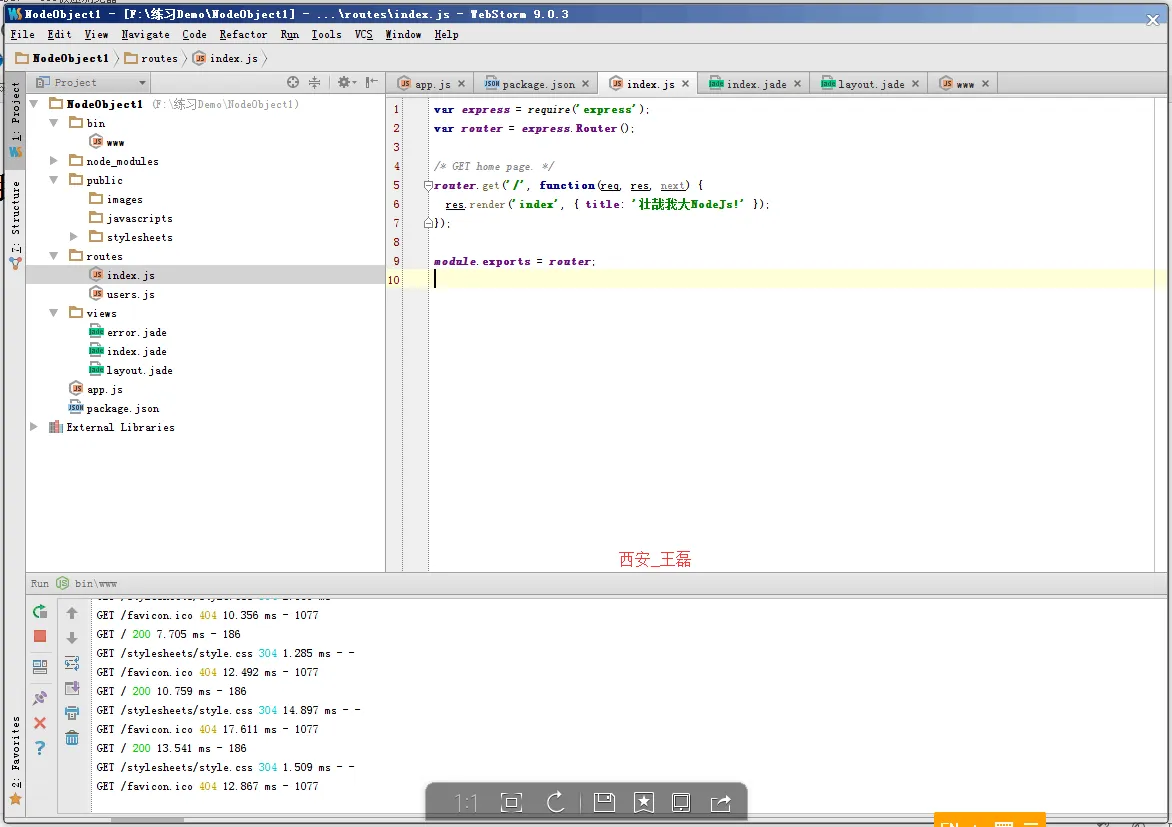This screenshot has height=827, width=1172.
Task: Open users.js in the project tree
Action: click(x=130, y=294)
